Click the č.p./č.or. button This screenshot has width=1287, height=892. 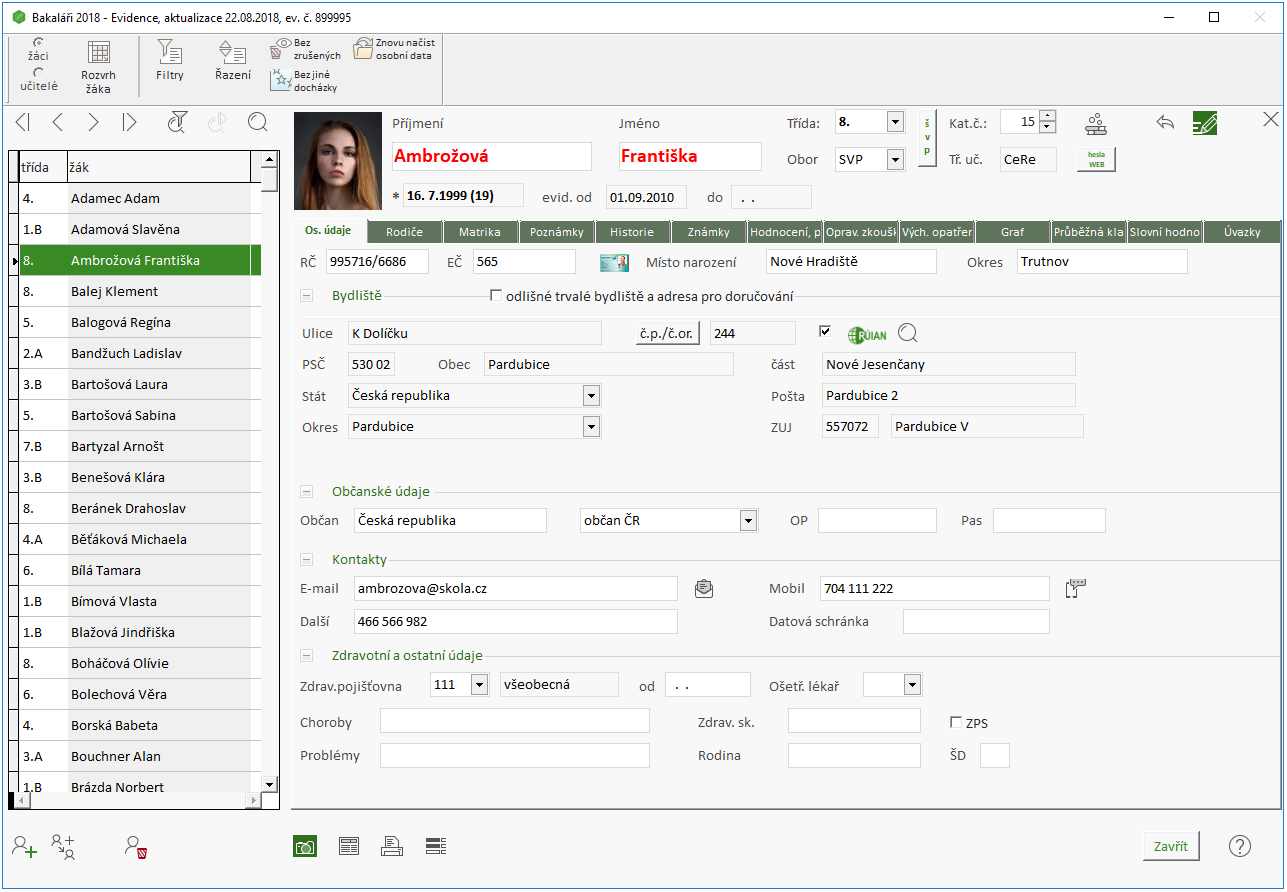coord(667,334)
